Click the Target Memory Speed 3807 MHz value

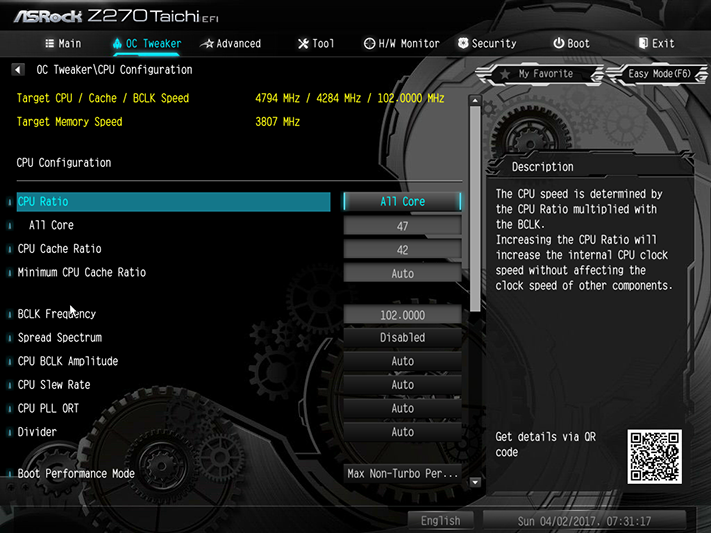pos(278,122)
